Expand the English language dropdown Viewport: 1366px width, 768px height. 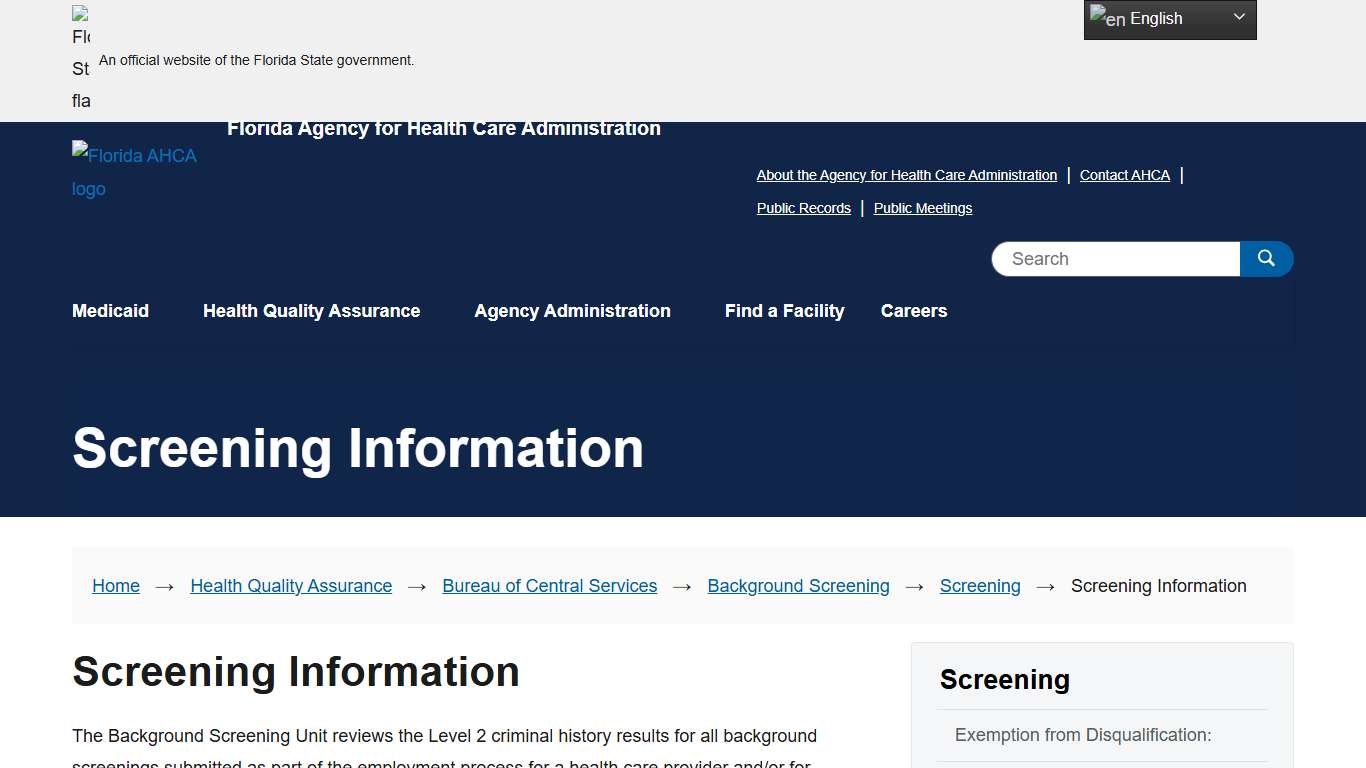click(x=1238, y=18)
